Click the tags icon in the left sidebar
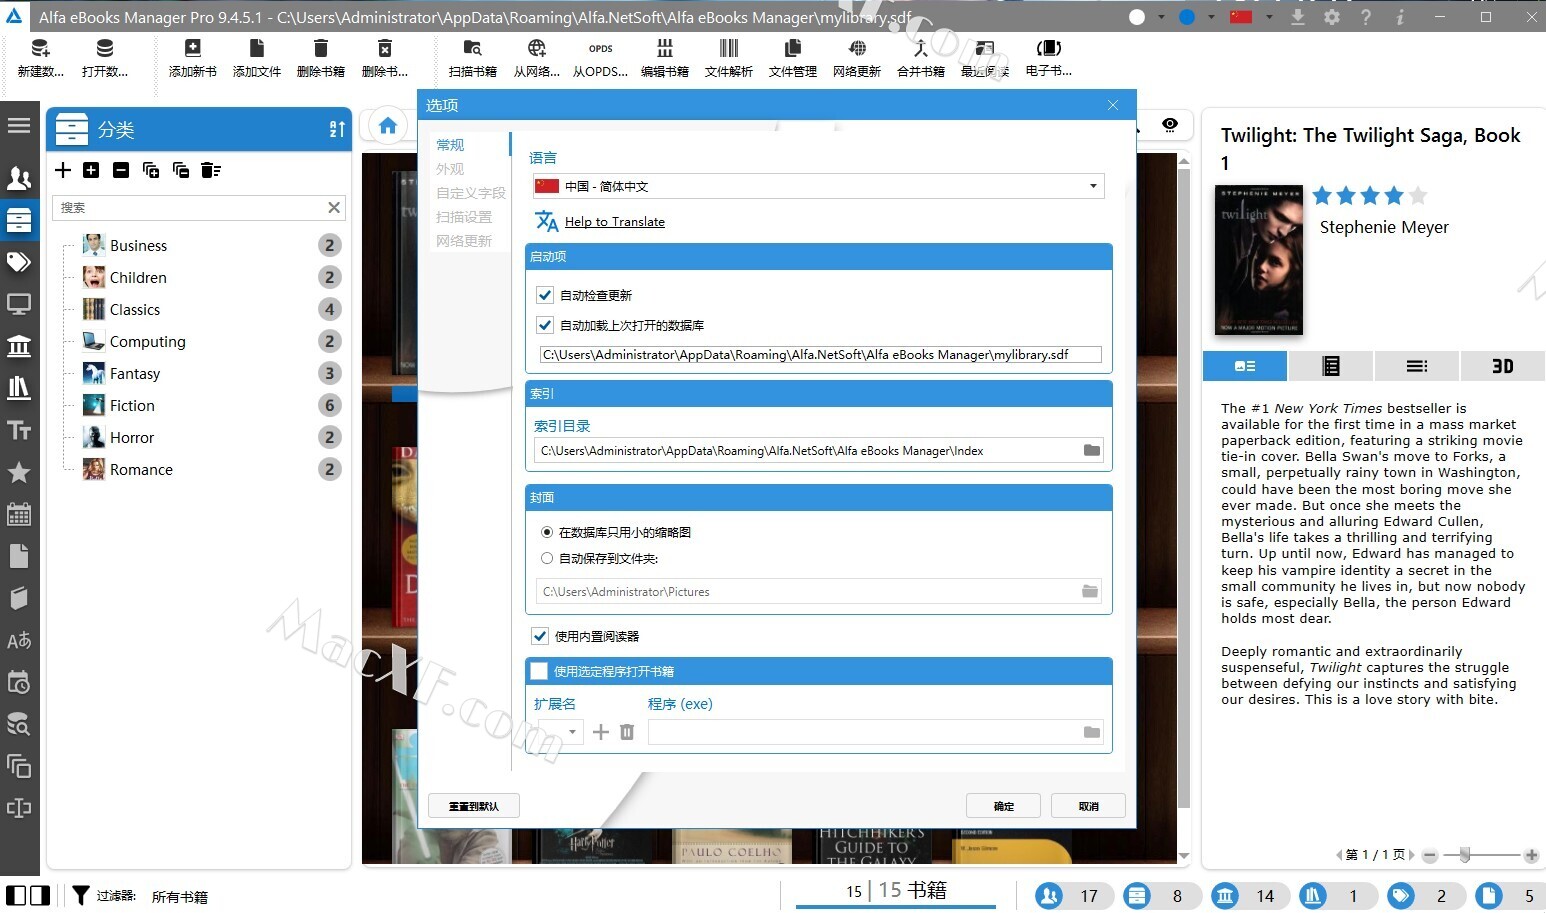The width and height of the screenshot is (1546, 913). pos(19,262)
